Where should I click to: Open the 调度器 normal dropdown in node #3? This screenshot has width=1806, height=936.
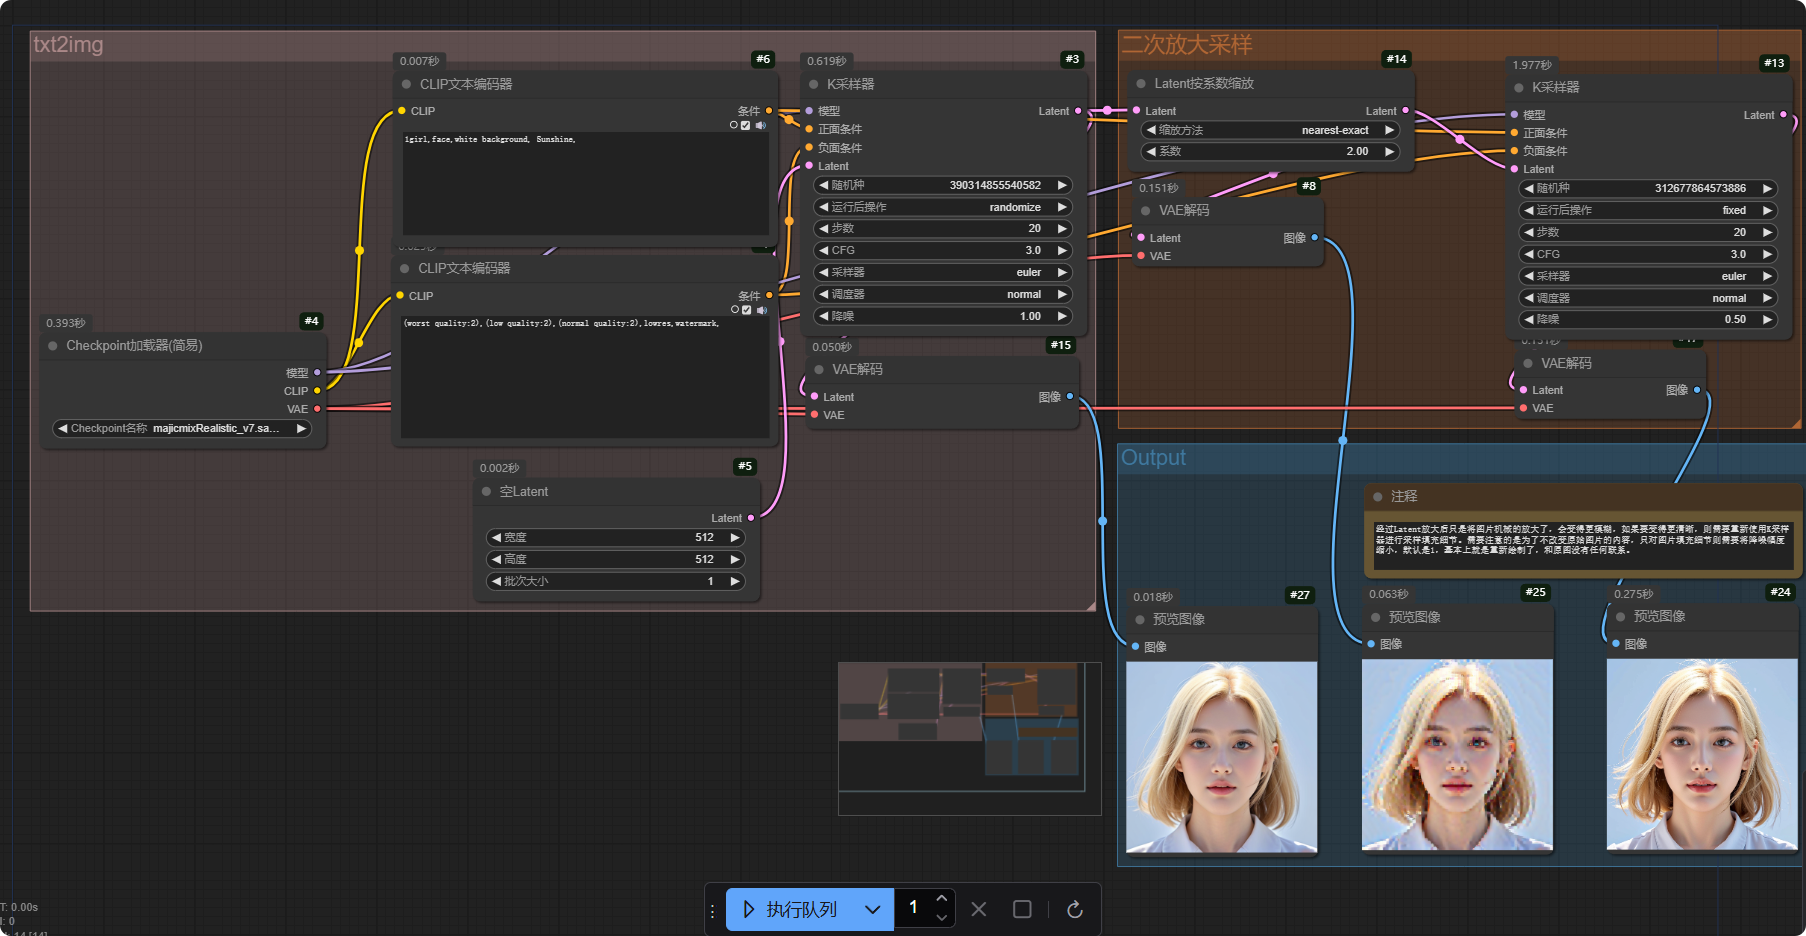[943, 294]
